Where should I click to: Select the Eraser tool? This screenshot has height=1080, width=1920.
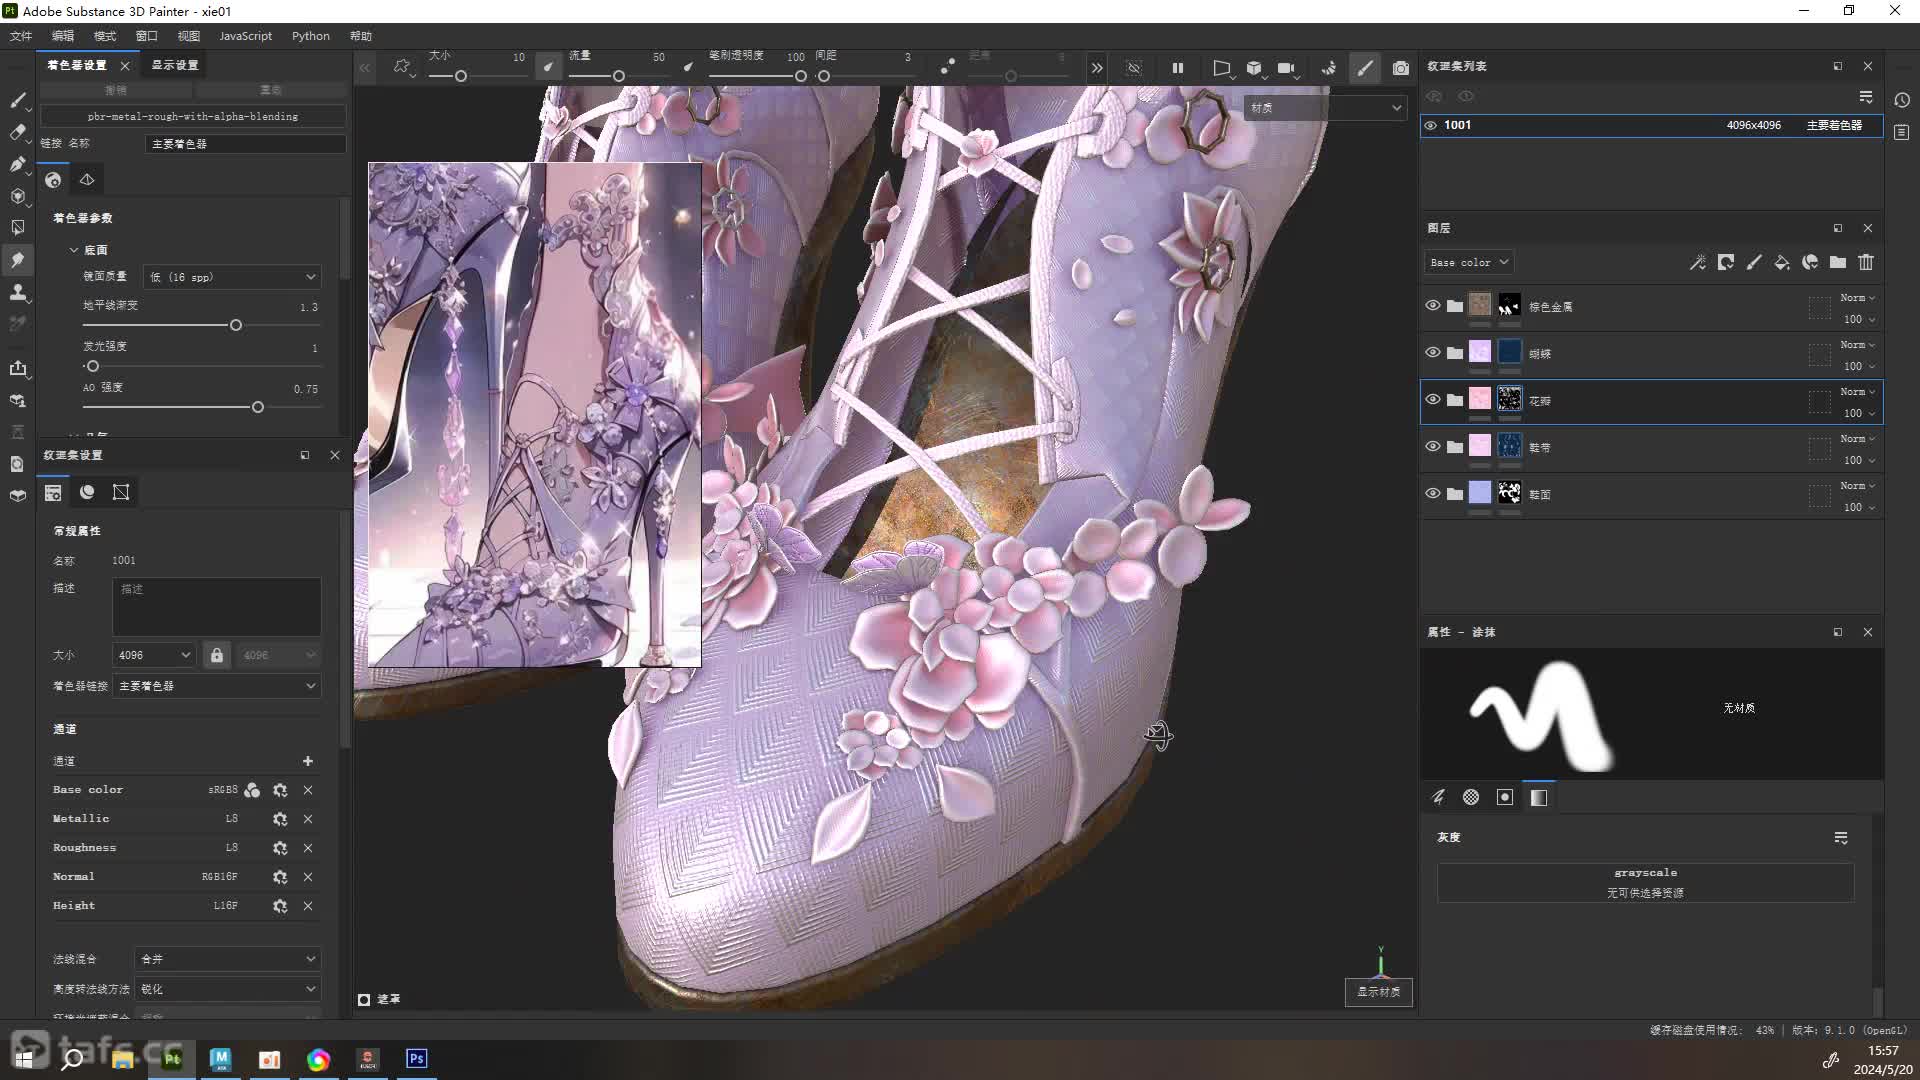[17, 132]
